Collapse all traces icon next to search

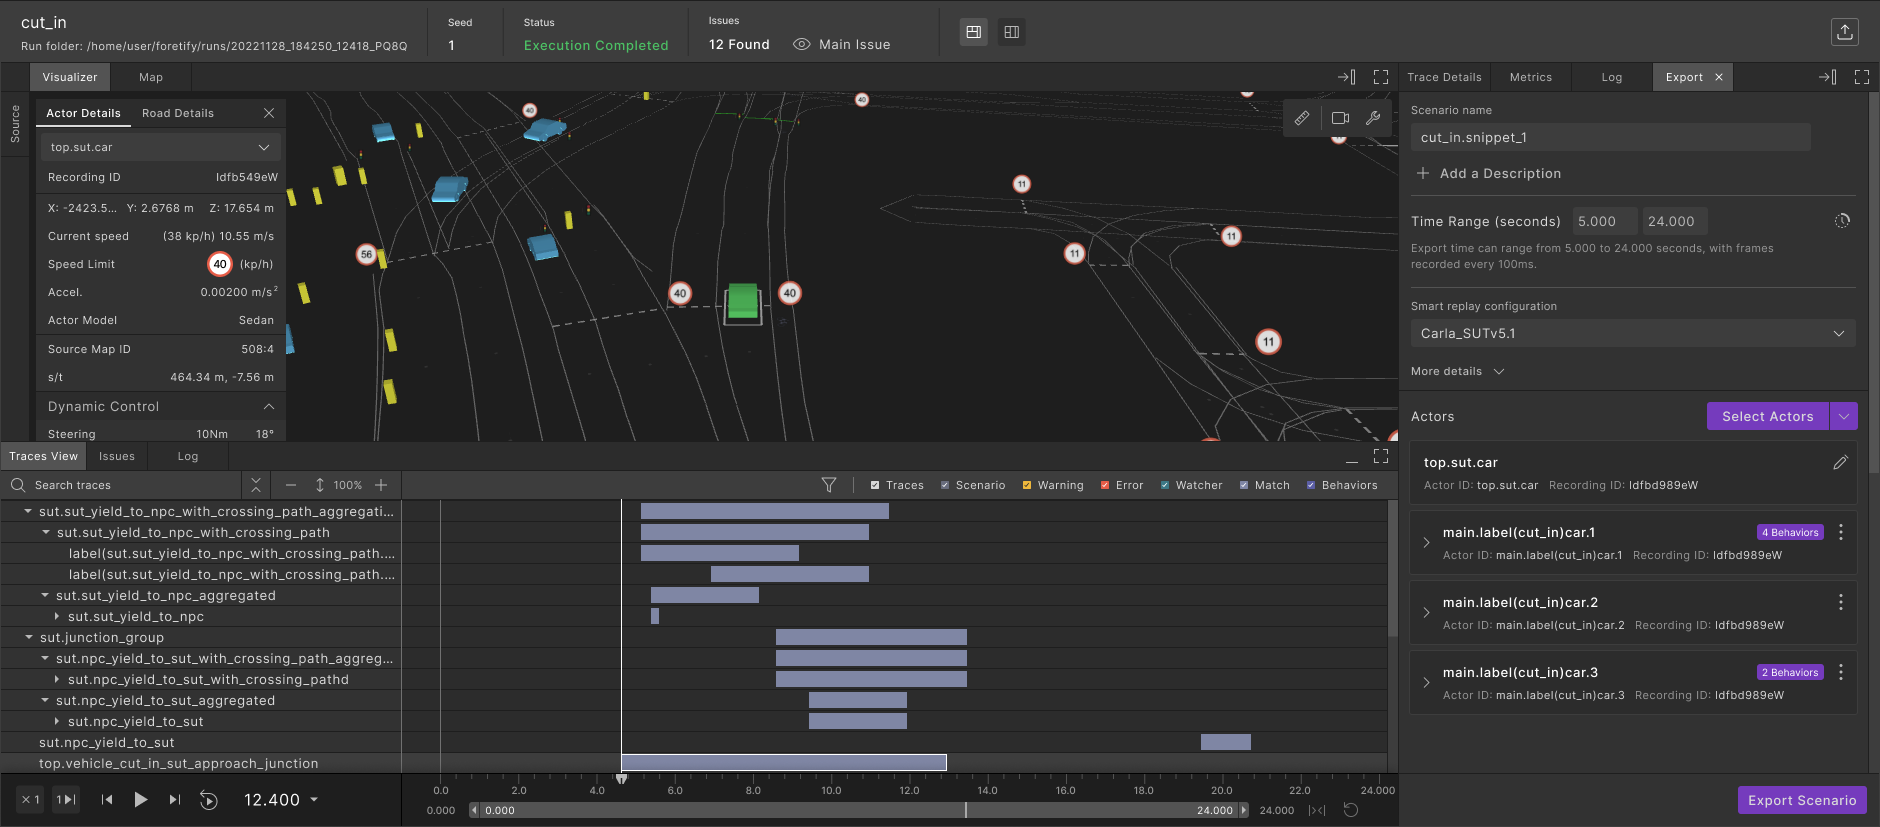(256, 485)
